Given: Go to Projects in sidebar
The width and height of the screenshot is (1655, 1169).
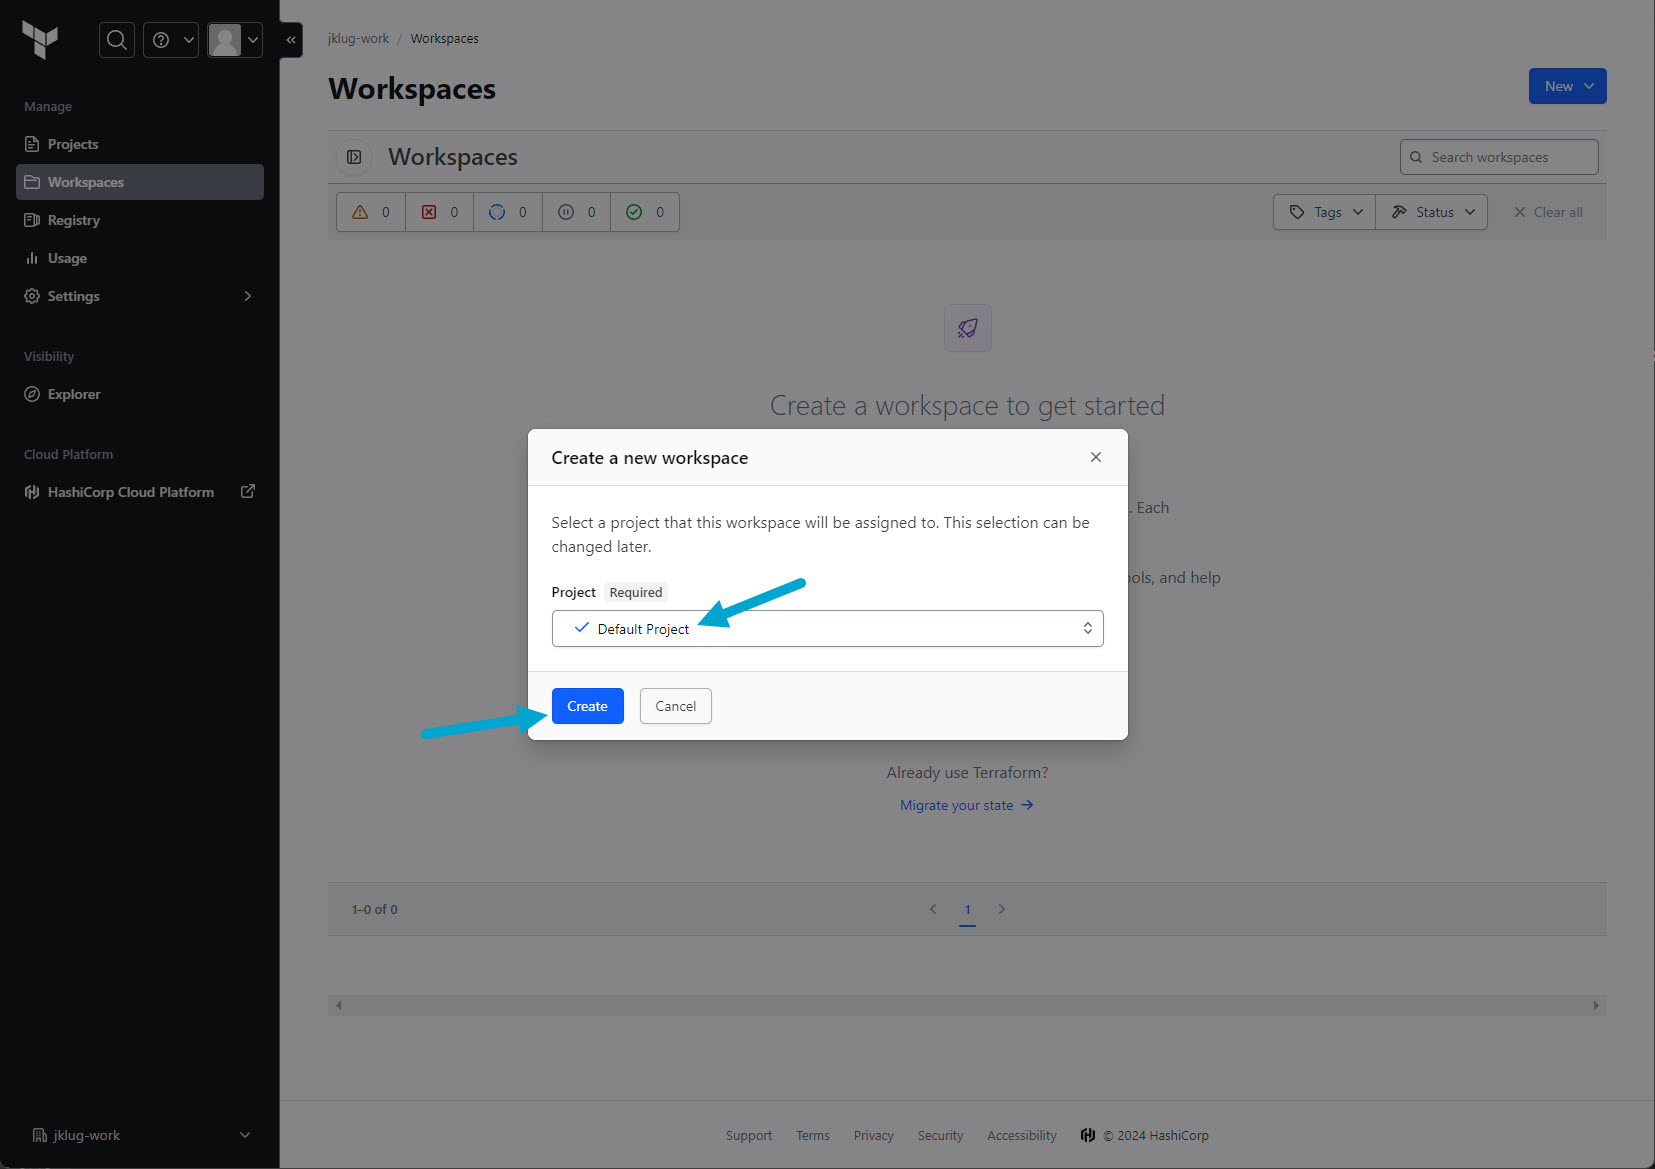Looking at the screenshot, I should [73, 144].
